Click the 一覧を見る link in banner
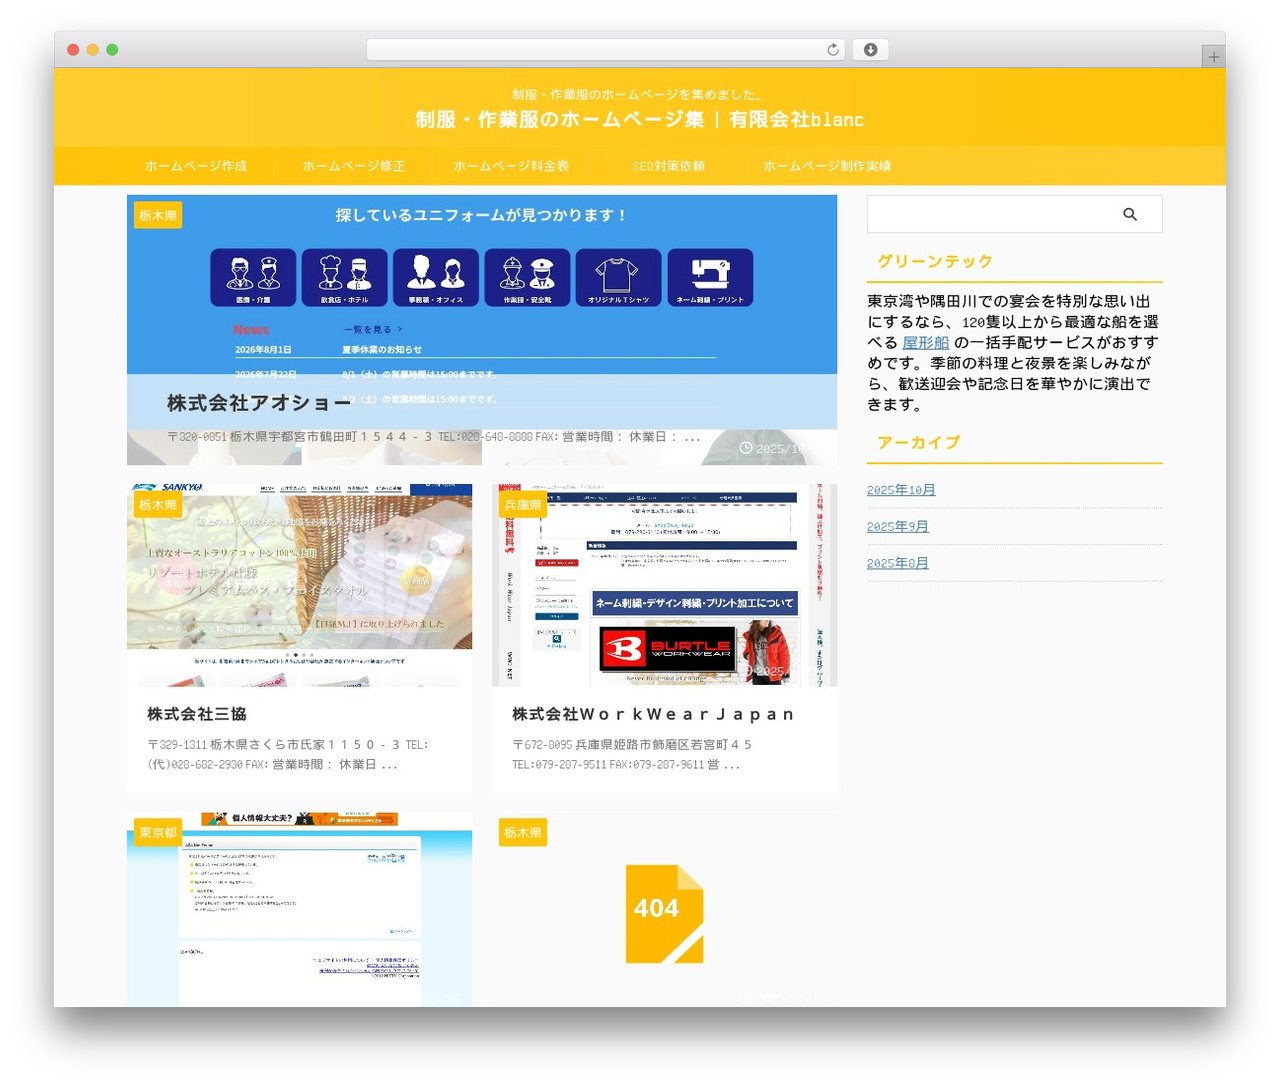Viewport: 1280px width, 1084px height. click(372, 329)
